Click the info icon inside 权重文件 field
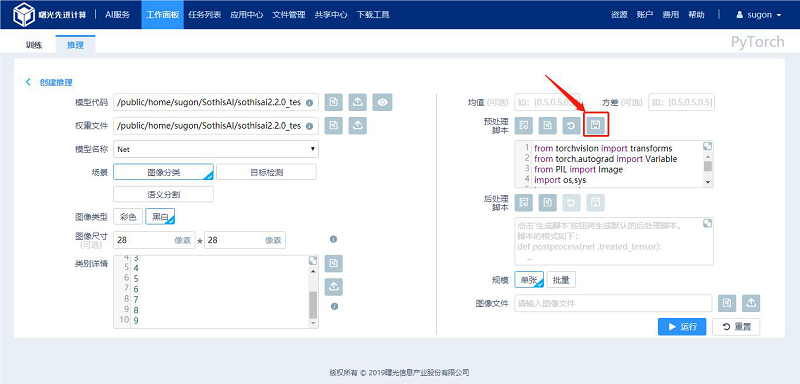The height and width of the screenshot is (384, 800). click(309, 125)
